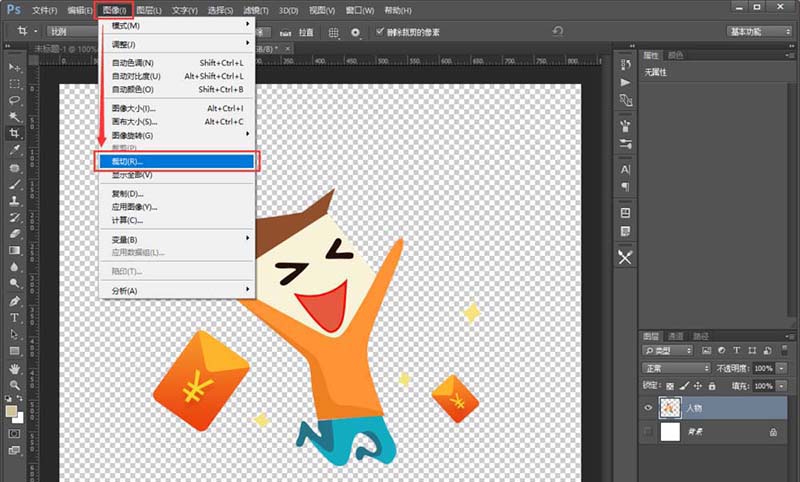Viewport: 800px width, 482px height.
Task: Toggle the 删除裁剪的像素 checkbox
Action: click(x=379, y=32)
